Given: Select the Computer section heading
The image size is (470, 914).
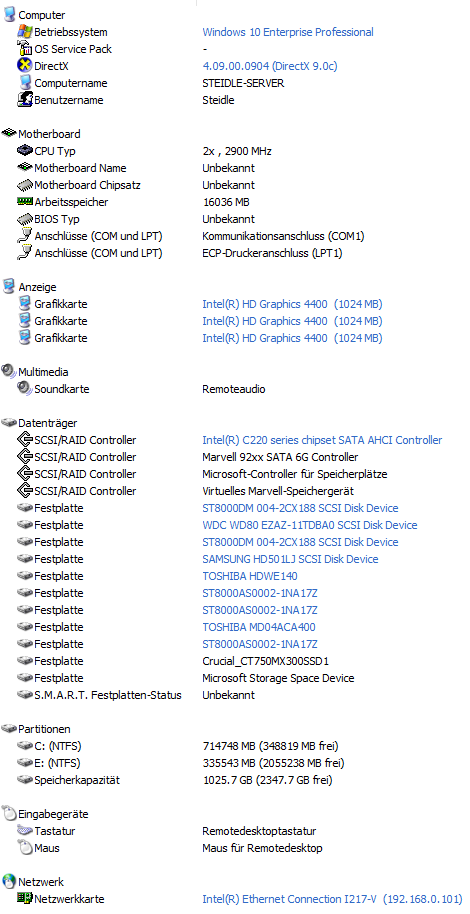Looking at the screenshot, I should click(x=42, y=15).
